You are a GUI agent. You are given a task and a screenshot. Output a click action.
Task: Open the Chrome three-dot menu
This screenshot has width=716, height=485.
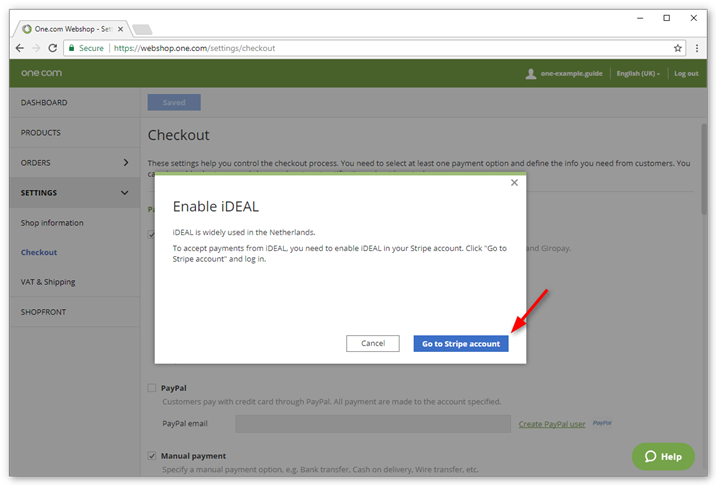[x=696, y=48]
